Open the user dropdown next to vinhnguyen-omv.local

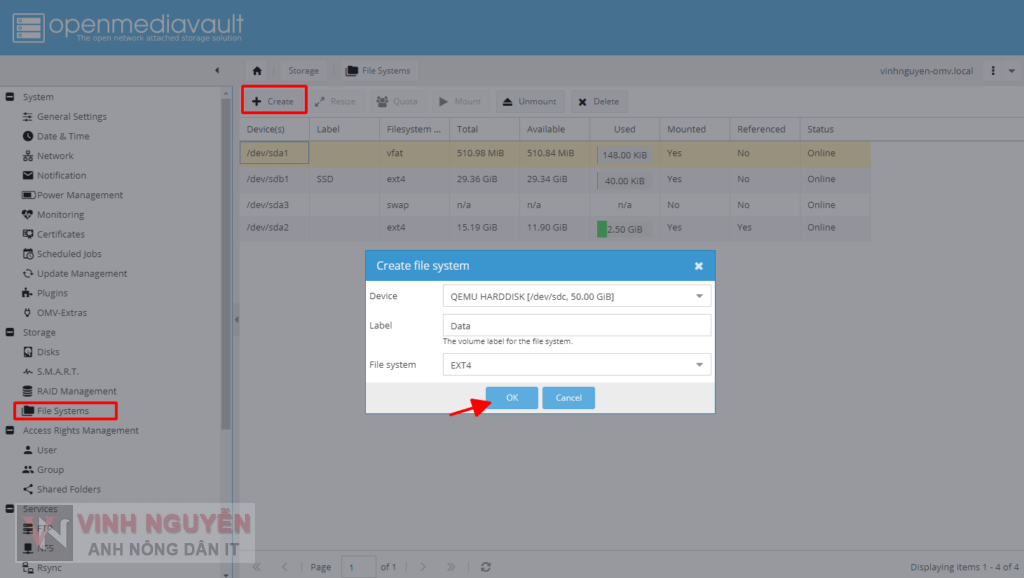click(1011, 70)
